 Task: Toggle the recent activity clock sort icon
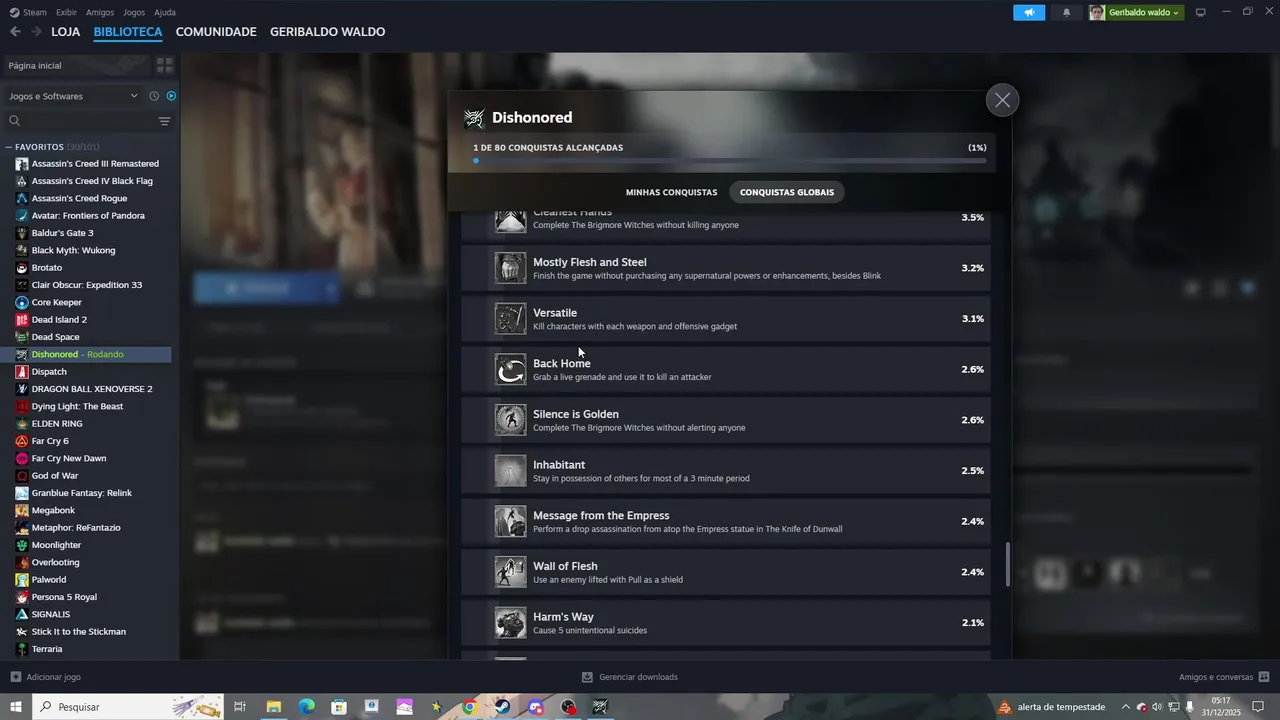154,96
